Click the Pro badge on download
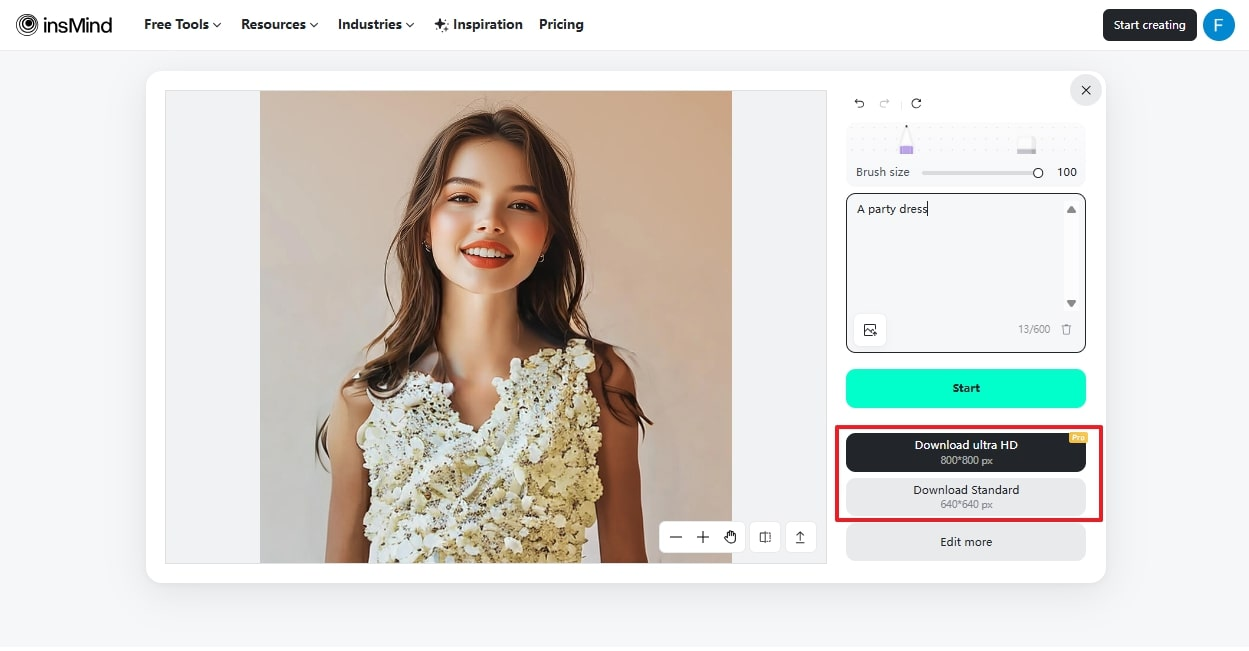Viewport: 1249px width, 651px height. click(x=1078, y=438)
